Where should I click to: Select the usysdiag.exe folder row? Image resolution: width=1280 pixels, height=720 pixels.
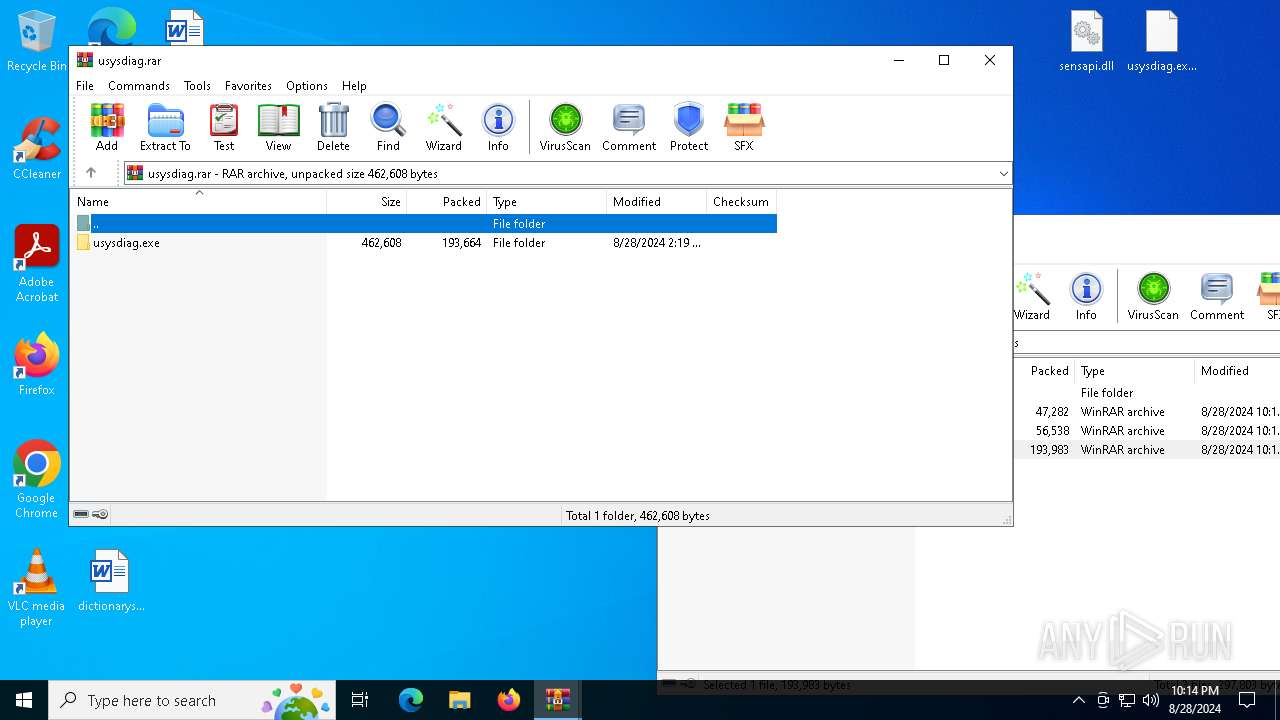coord(423,243)
